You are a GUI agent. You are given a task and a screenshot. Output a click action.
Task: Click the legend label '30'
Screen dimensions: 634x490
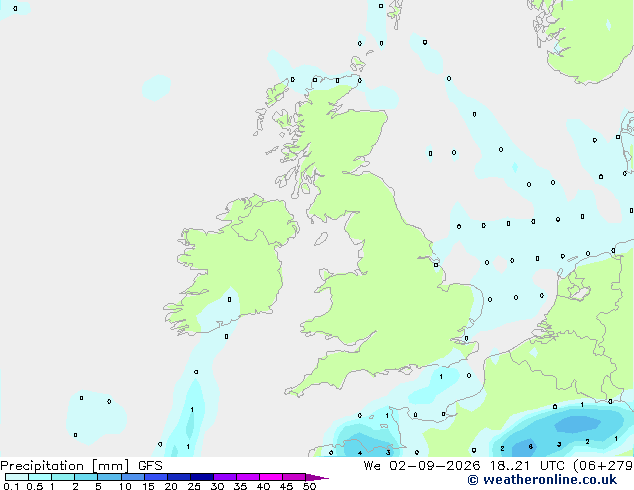(217, 486)
